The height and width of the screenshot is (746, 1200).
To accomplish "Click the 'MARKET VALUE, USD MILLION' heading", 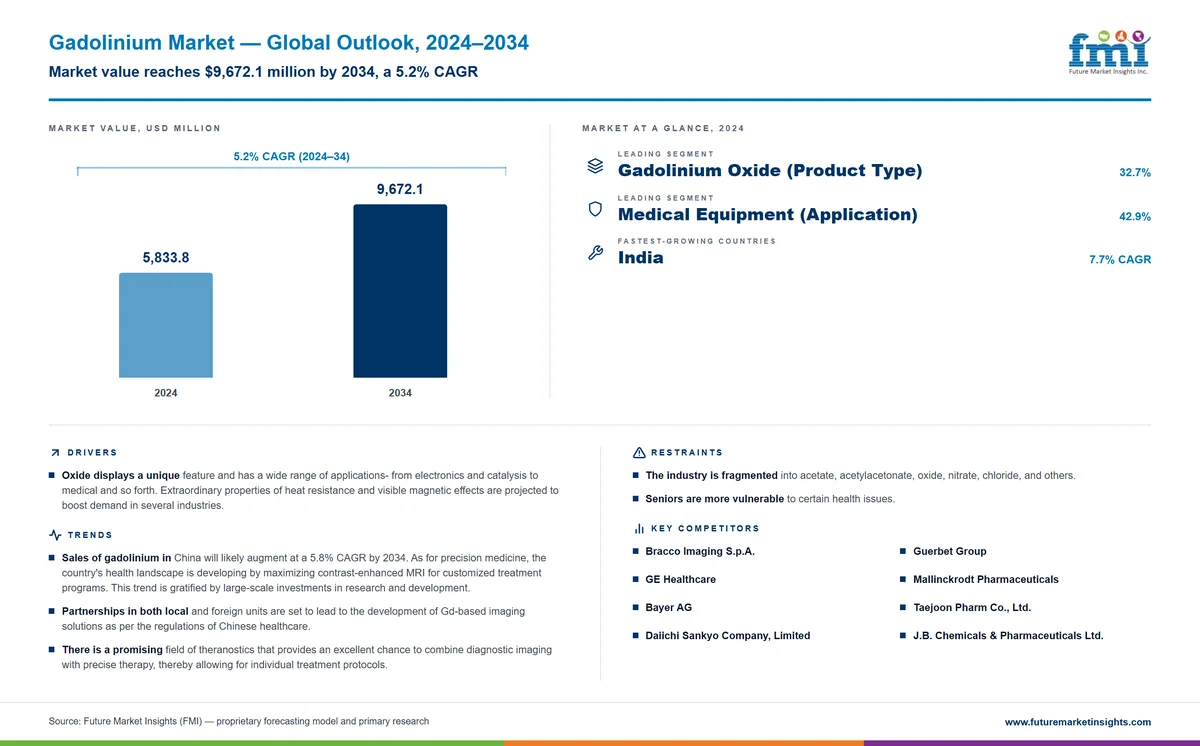I will (x=135, y=129).
